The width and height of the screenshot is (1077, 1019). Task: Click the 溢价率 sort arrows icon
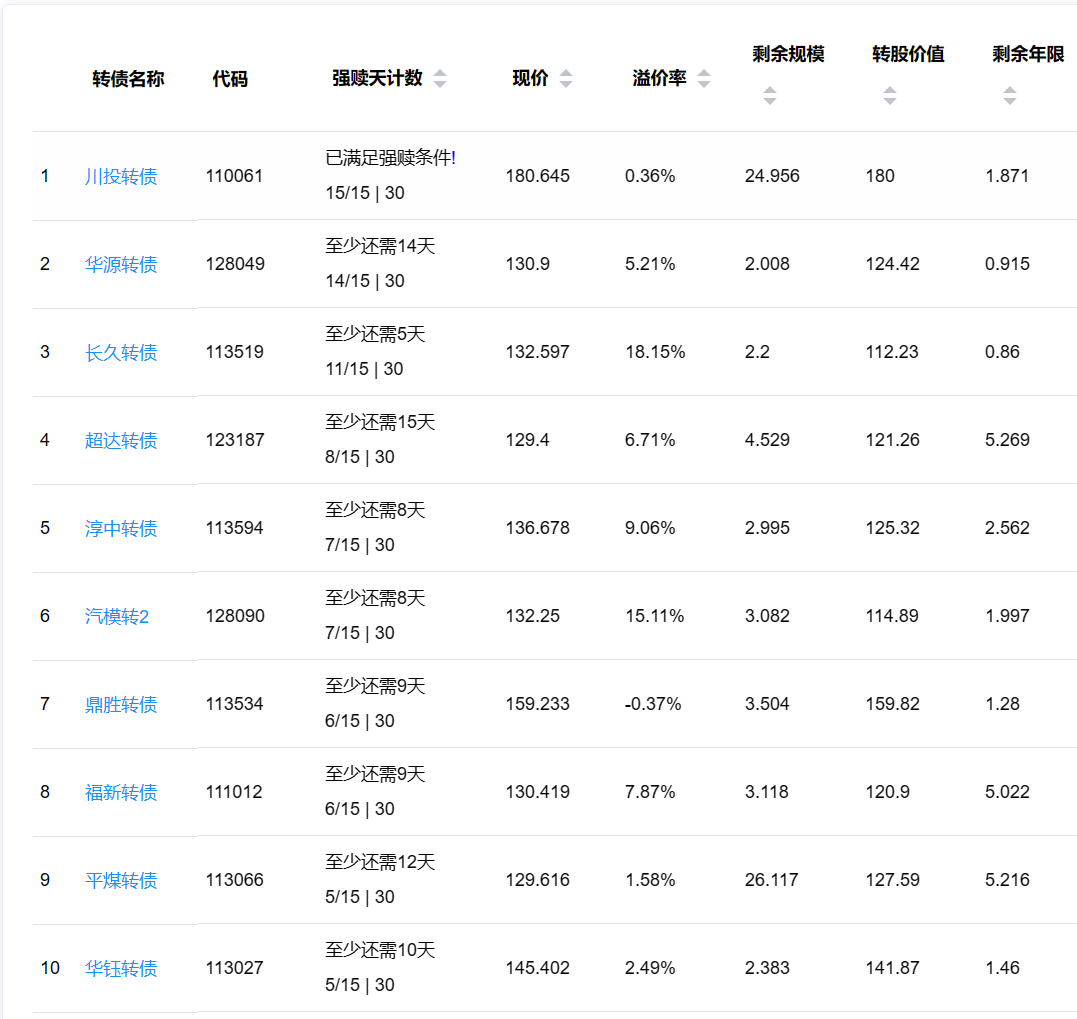[x=704, y=79]
